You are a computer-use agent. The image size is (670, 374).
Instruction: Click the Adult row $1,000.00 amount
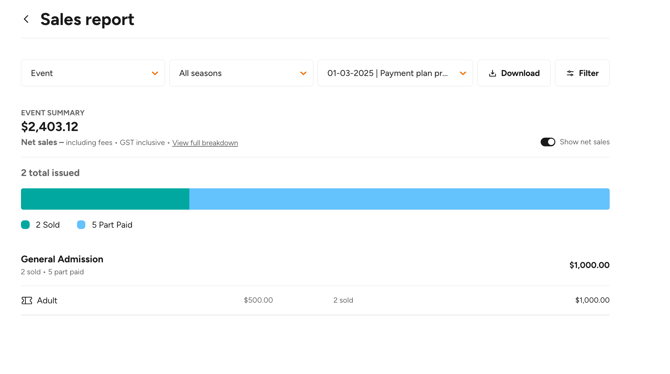tap(592, 300)
